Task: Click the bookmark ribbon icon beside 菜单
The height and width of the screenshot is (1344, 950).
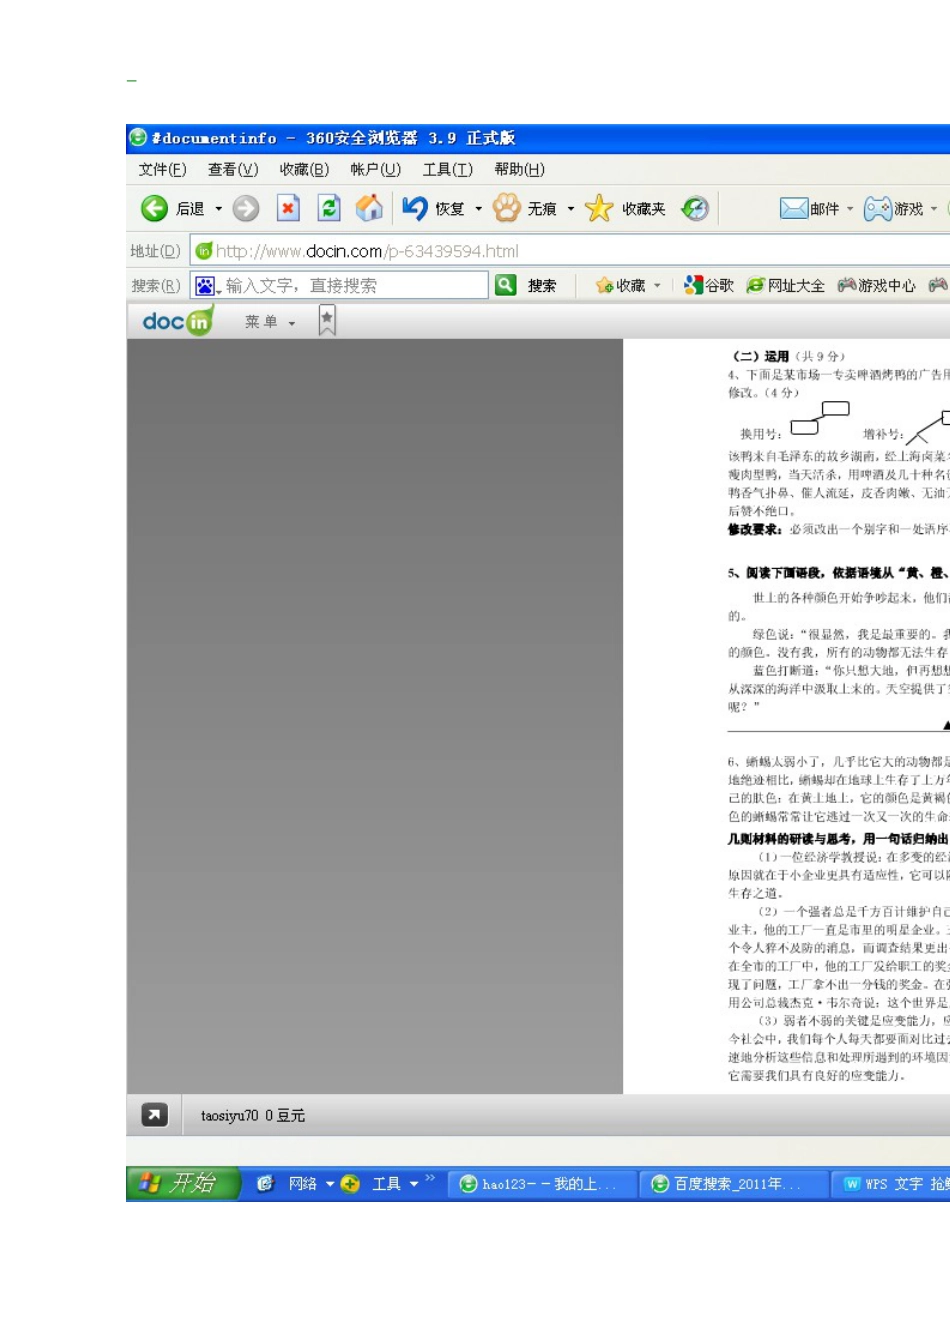Action: coord(327,321)
